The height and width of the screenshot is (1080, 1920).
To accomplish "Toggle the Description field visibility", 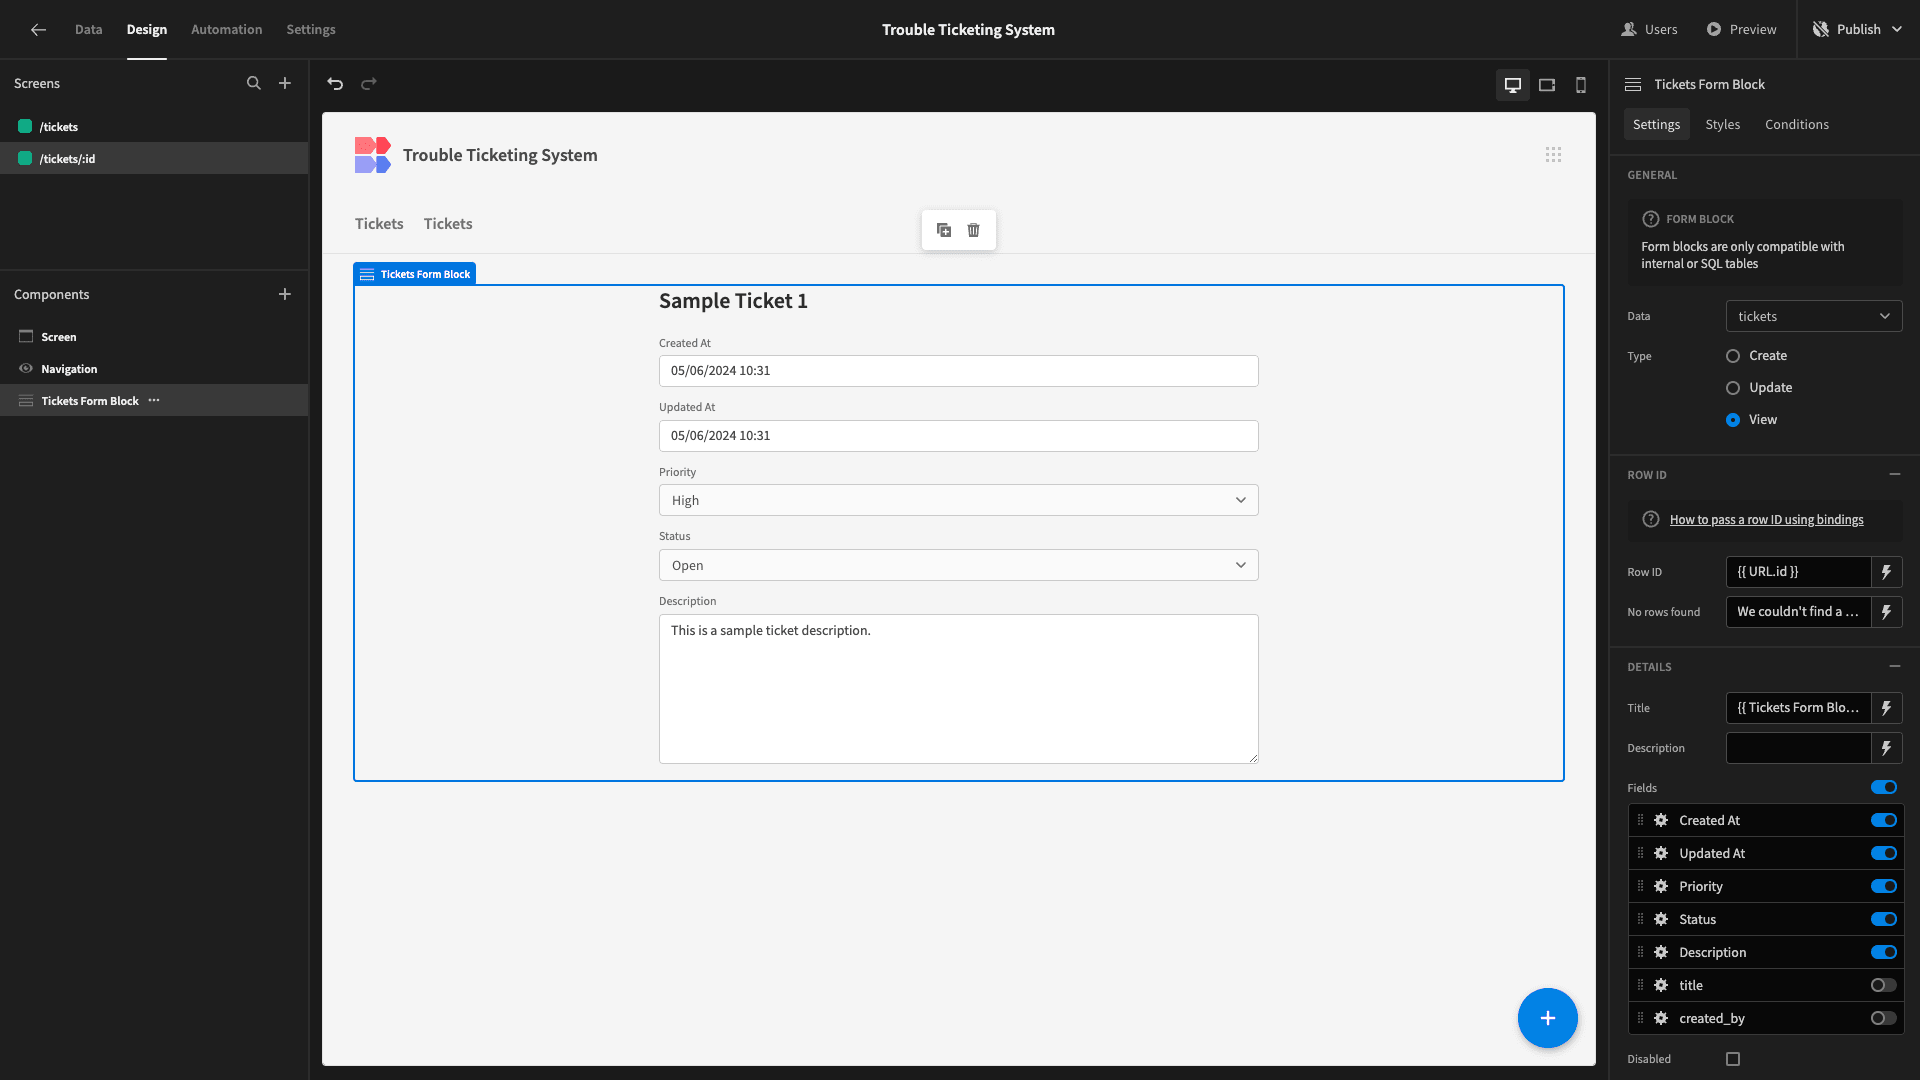I will click(1884, 952).
